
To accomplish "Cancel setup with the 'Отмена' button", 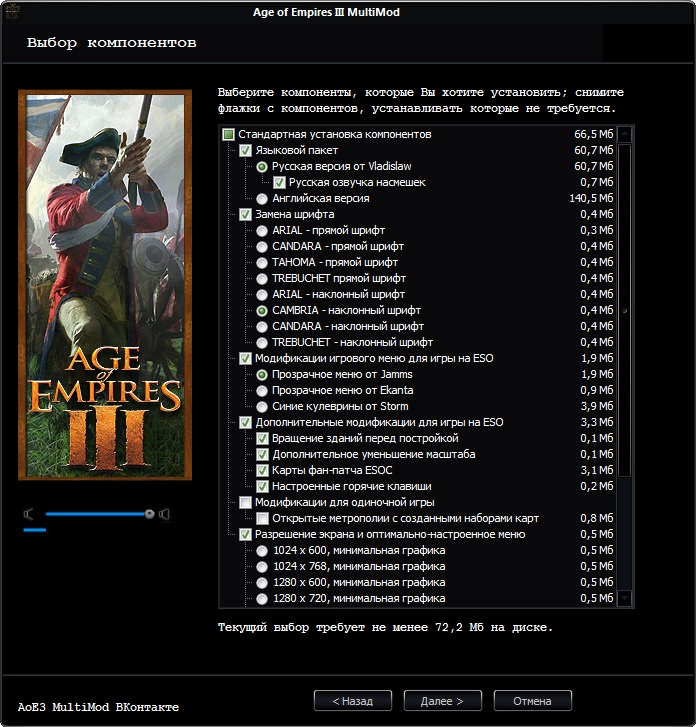I will [532, 701].
